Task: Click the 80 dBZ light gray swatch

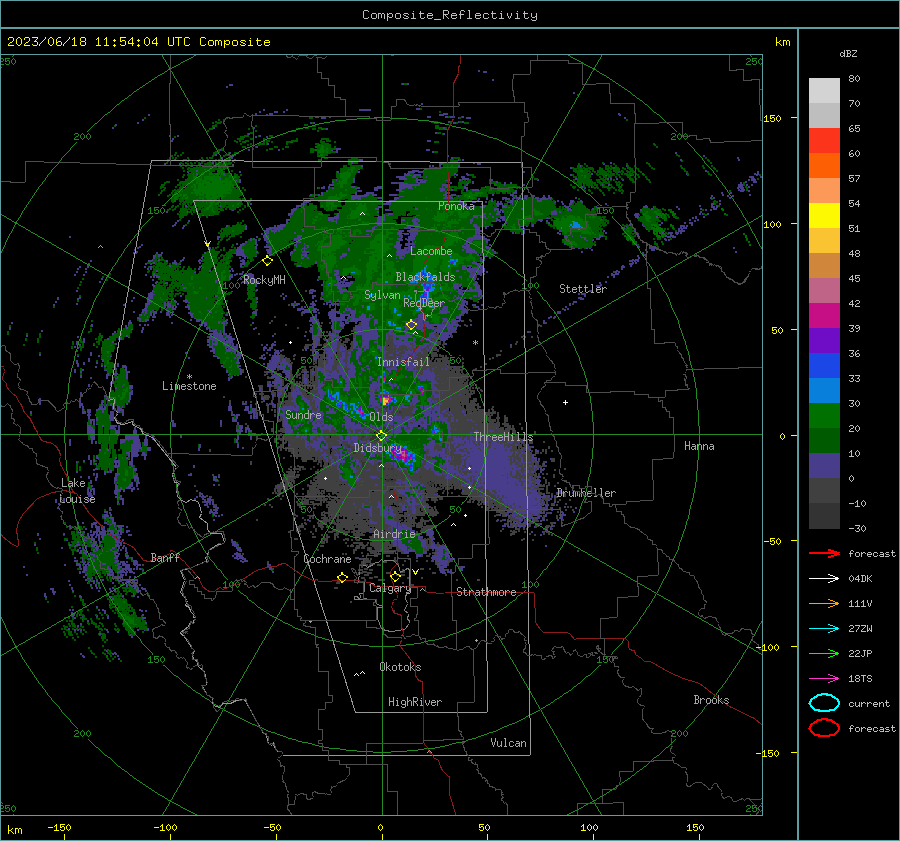Action: [x=824, y=90]
